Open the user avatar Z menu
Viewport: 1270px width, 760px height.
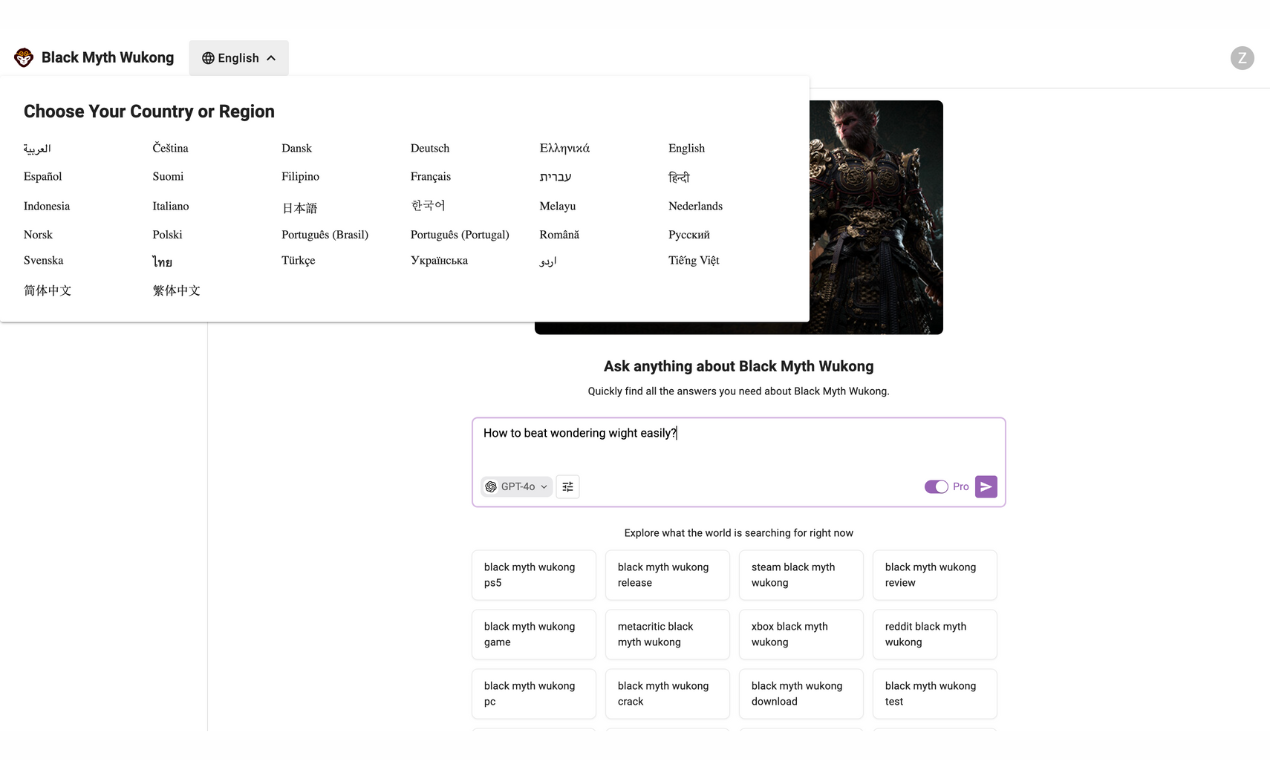tap(1242, 58)
